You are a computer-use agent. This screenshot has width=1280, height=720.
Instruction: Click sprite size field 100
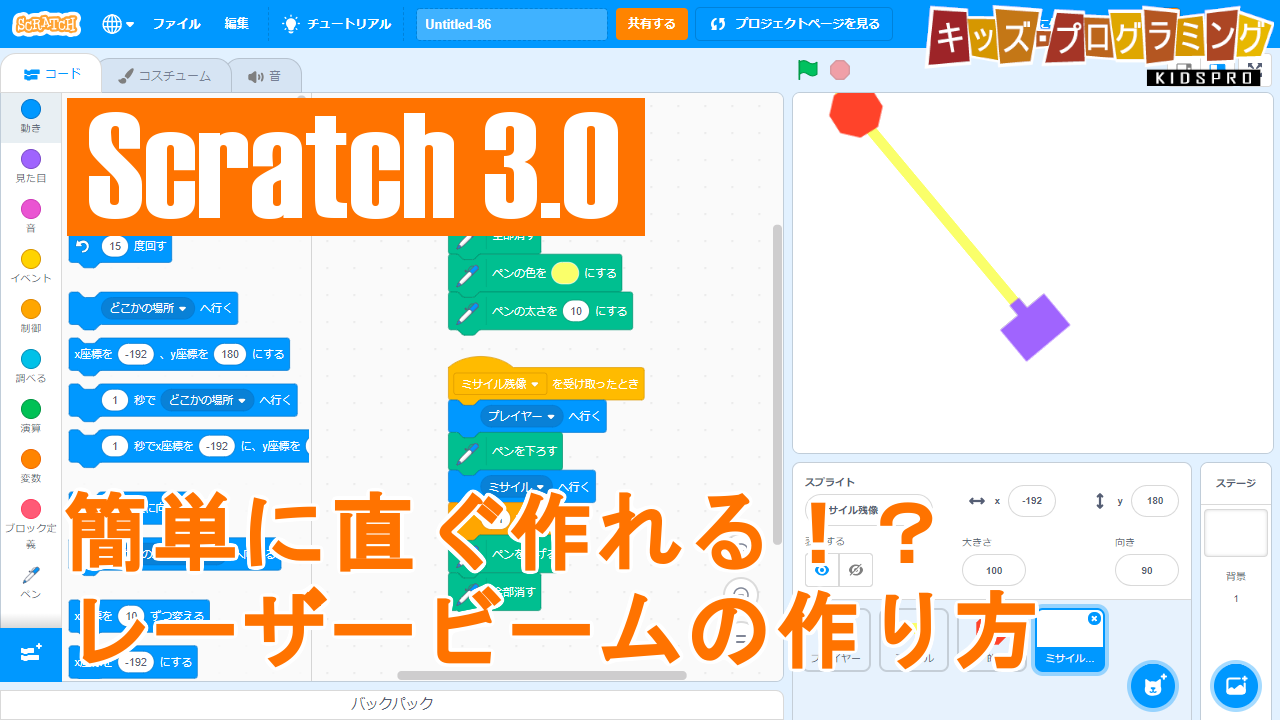tap(994, 570)
